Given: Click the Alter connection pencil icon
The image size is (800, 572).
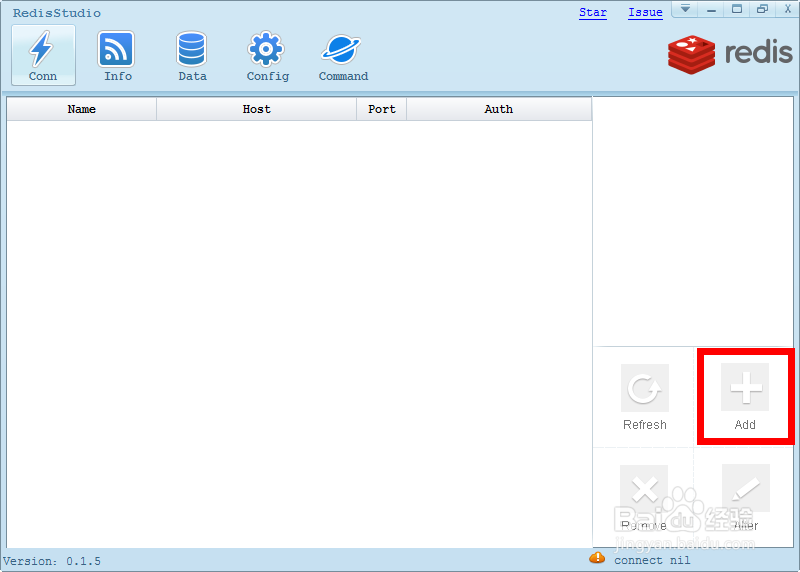Looking at the screenshot, I should [745, 488].
